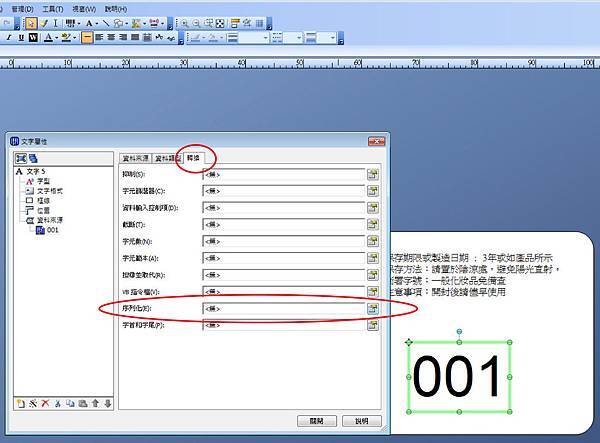Select the pointer selection tool in toolbar
The image size is (600, 443).
(x=31, y=24)
